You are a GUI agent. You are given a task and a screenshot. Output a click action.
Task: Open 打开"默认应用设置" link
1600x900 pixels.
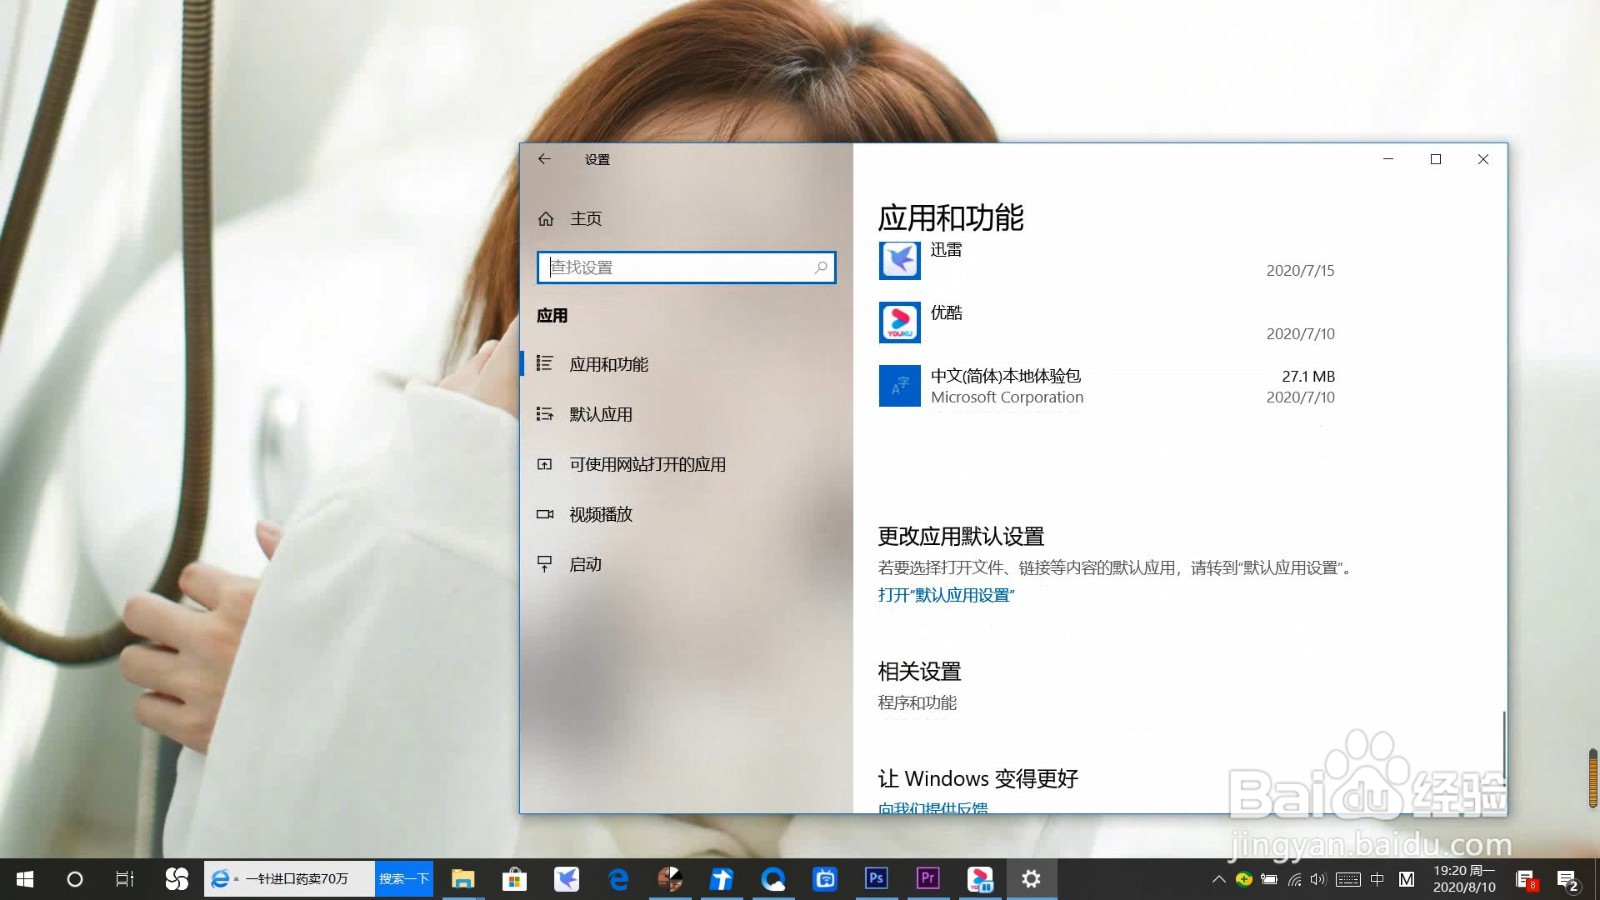(x=944, y=595)
